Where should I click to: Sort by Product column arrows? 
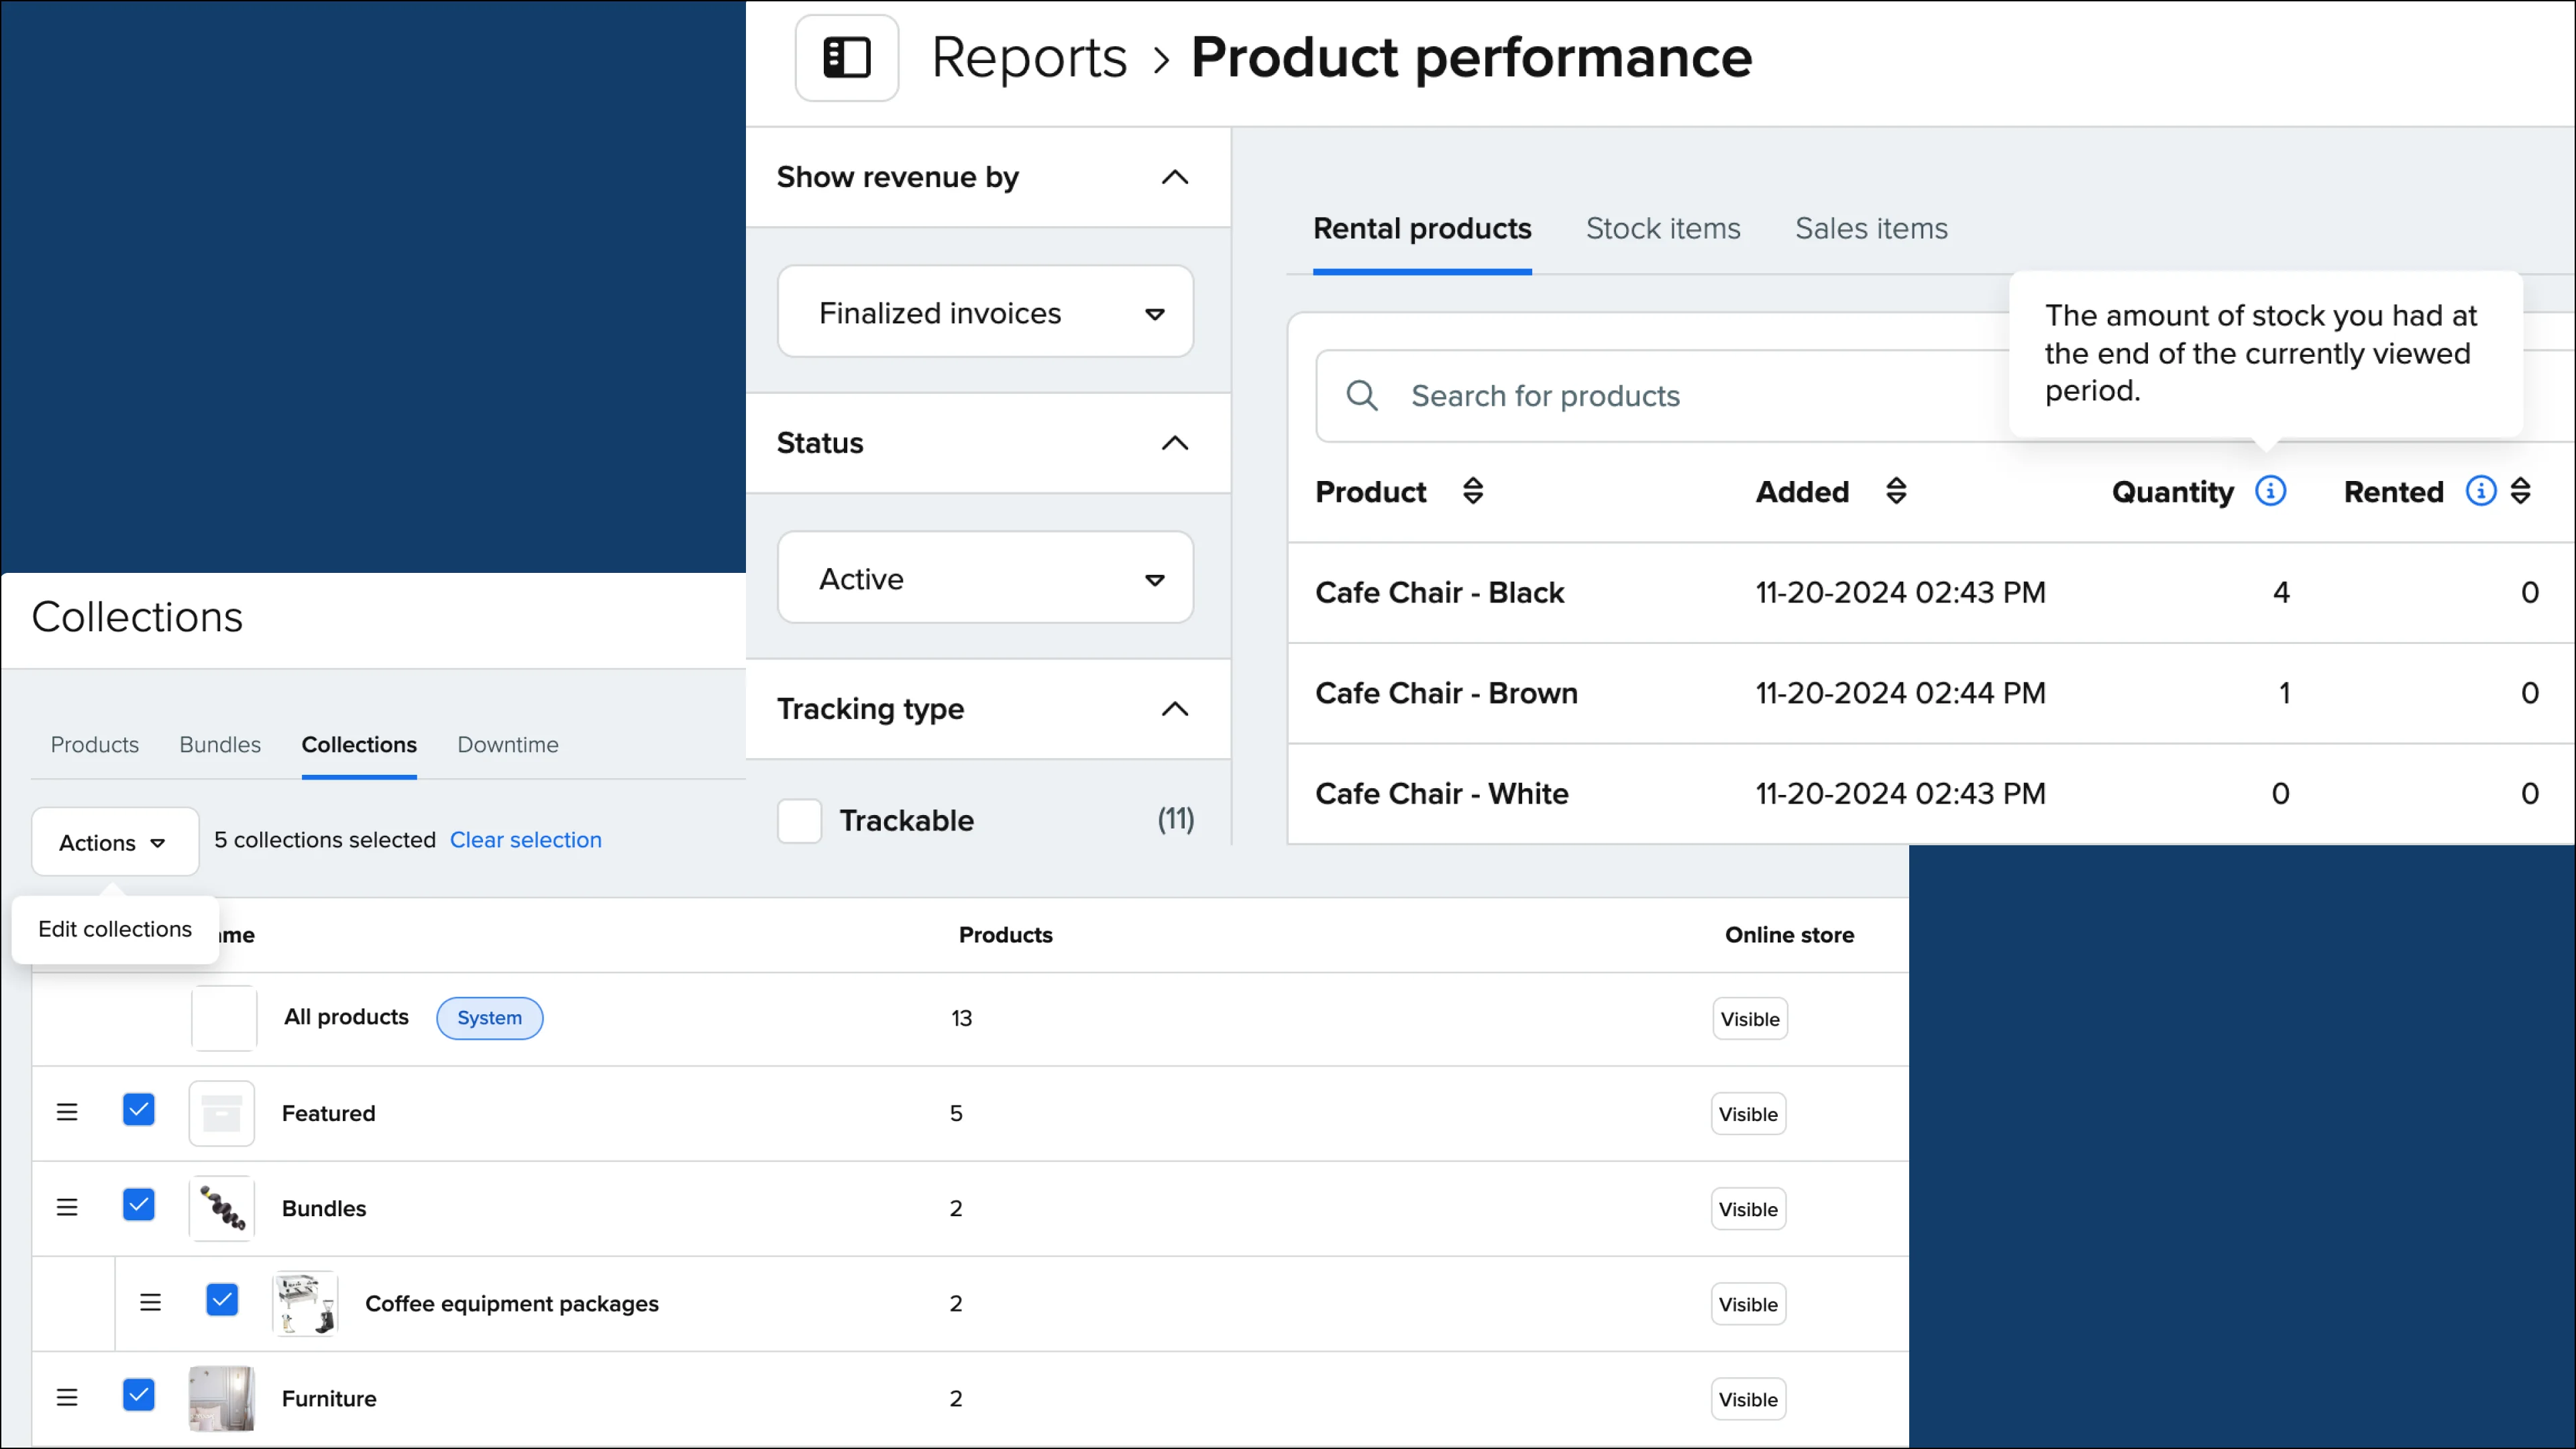tap(1472, 491)
